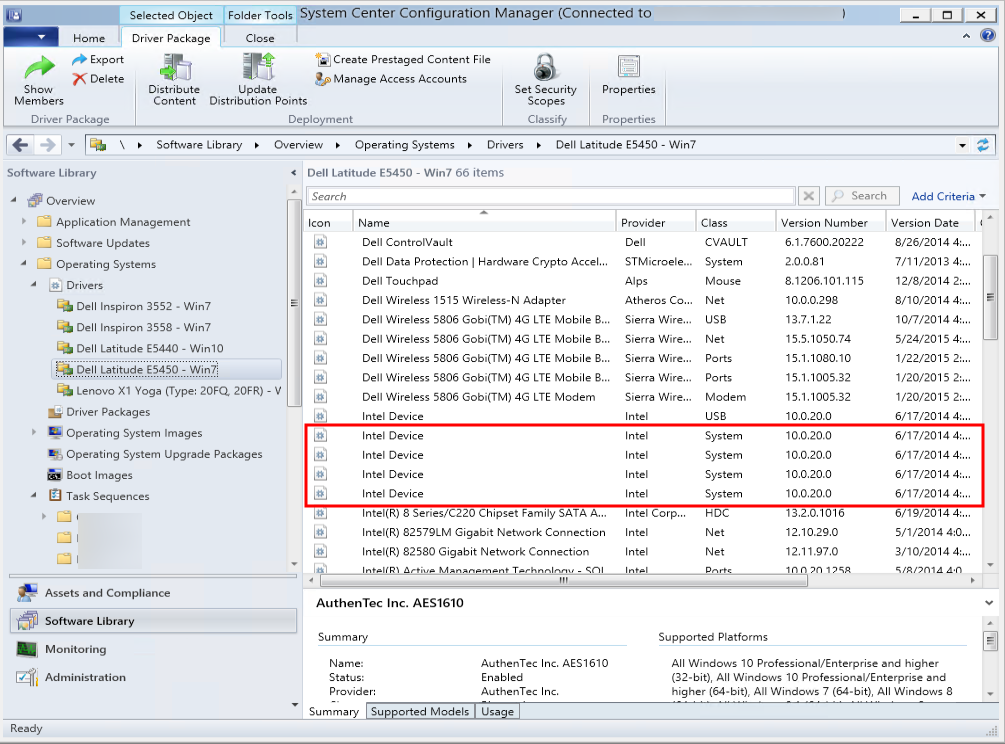Click the Show Members ribbon icon
This screenshot has width=1005, height=744.
39,66
